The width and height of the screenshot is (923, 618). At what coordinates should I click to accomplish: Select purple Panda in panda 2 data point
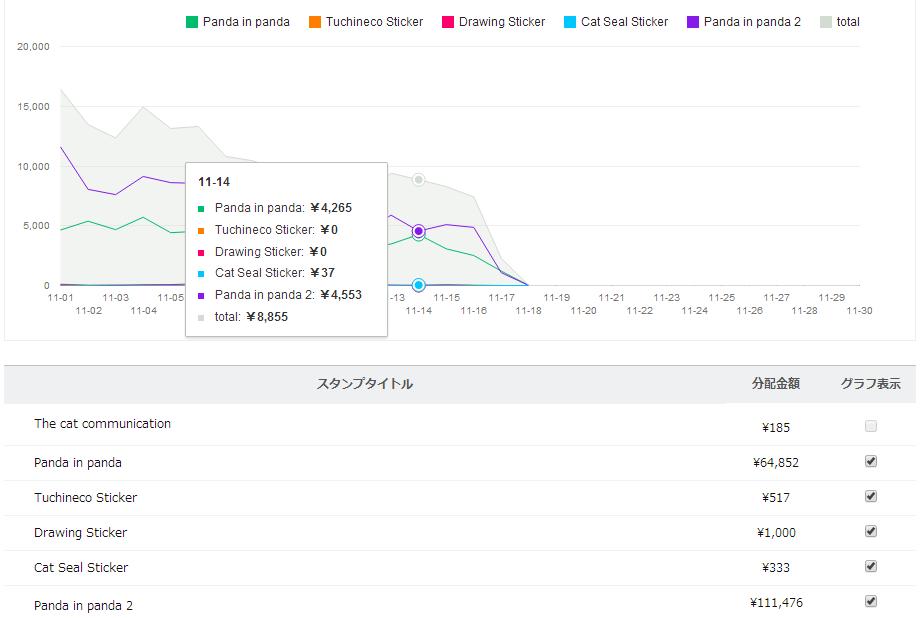[x=419, y=231]
